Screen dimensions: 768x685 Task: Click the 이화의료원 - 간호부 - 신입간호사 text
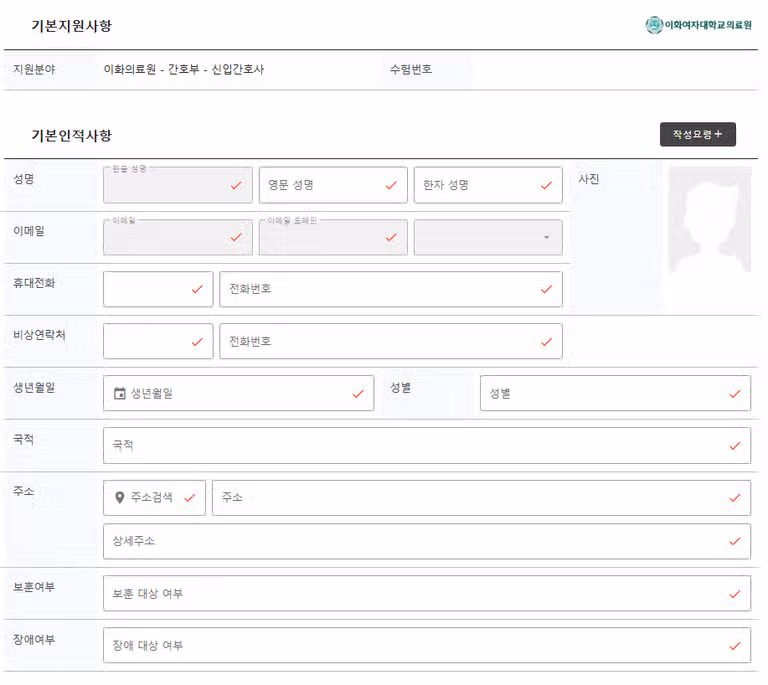tap(184, 70)
